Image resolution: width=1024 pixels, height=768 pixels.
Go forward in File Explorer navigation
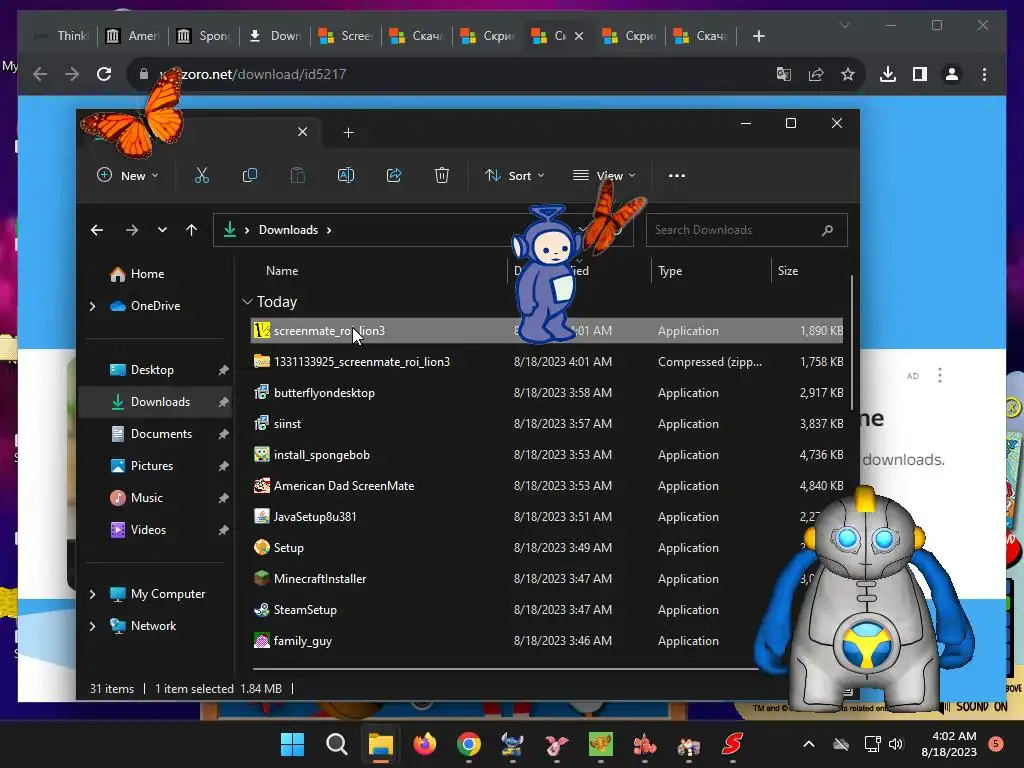[x=132, y=230]
